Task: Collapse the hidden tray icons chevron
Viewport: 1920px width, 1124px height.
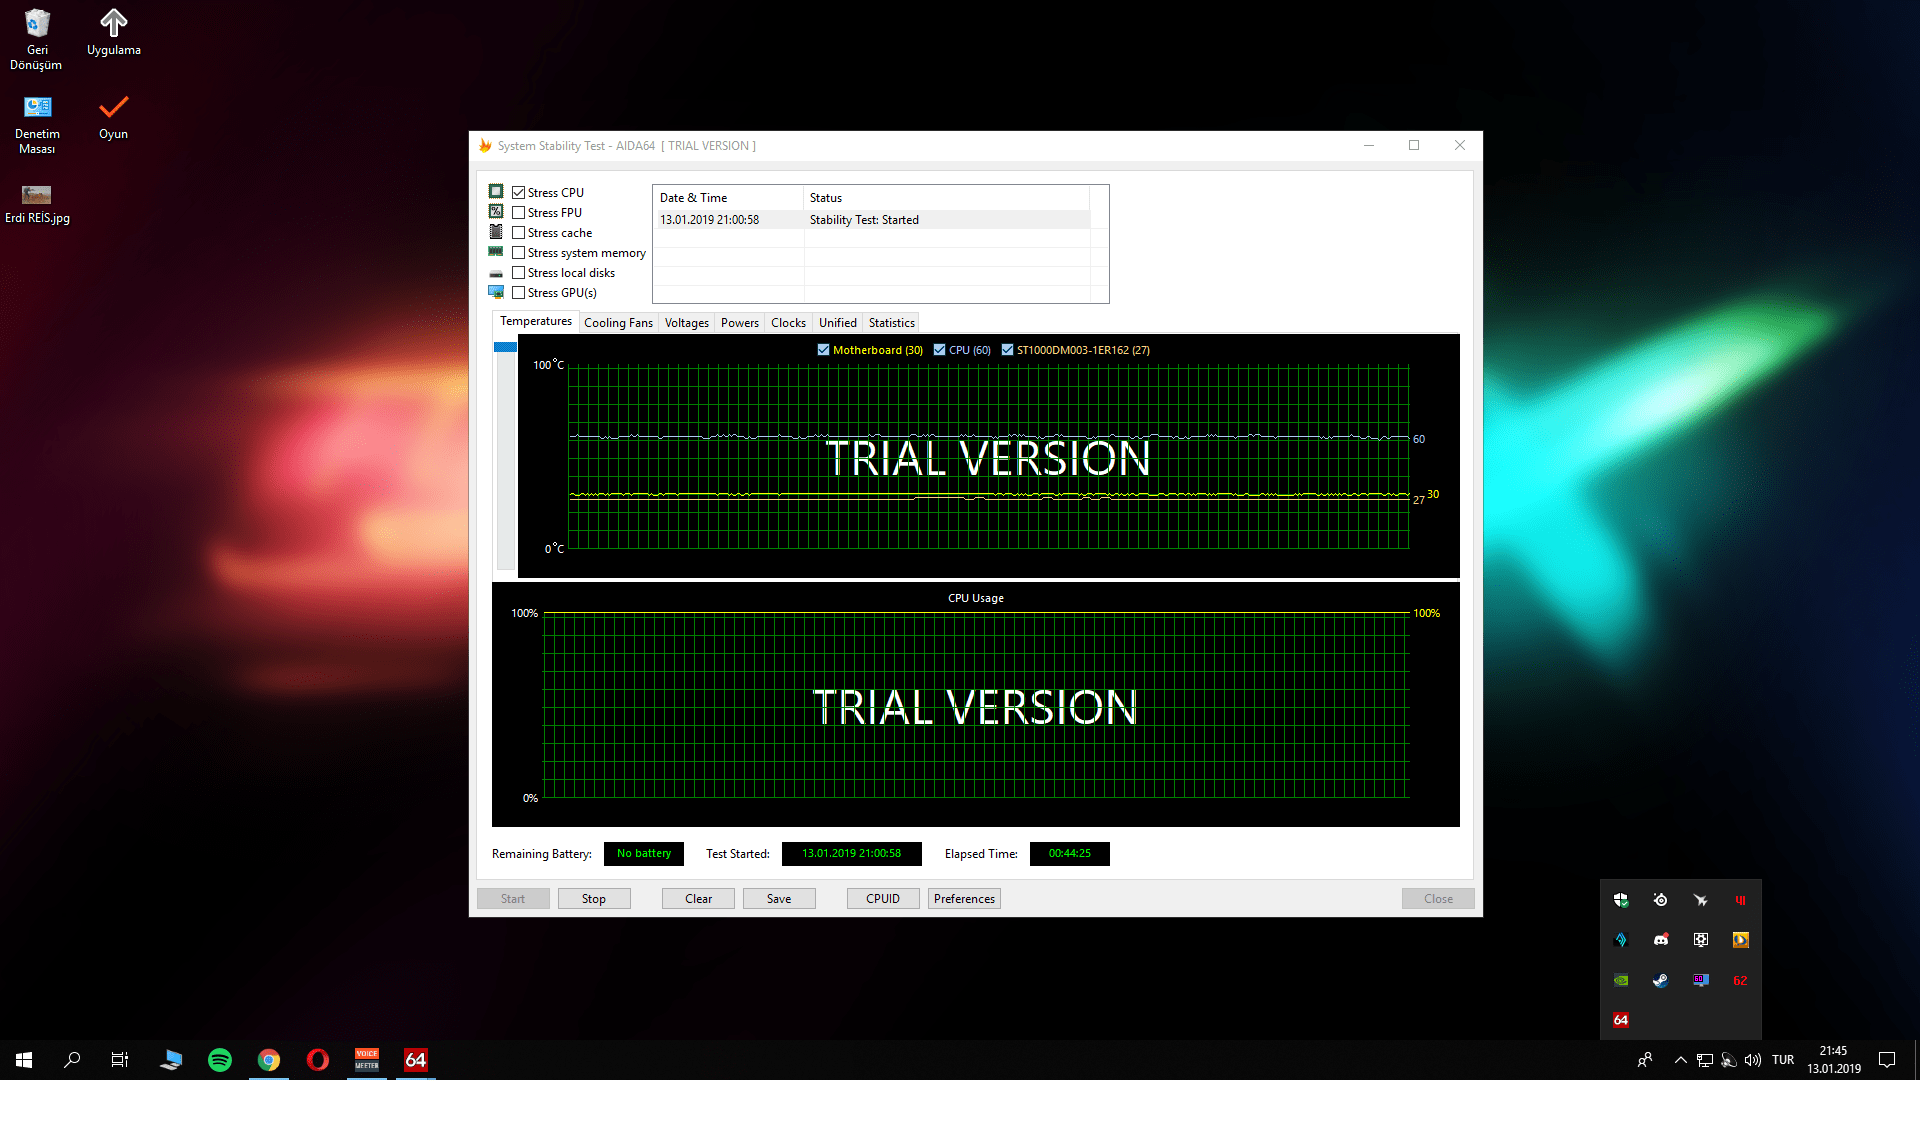Action: 1681,1061
